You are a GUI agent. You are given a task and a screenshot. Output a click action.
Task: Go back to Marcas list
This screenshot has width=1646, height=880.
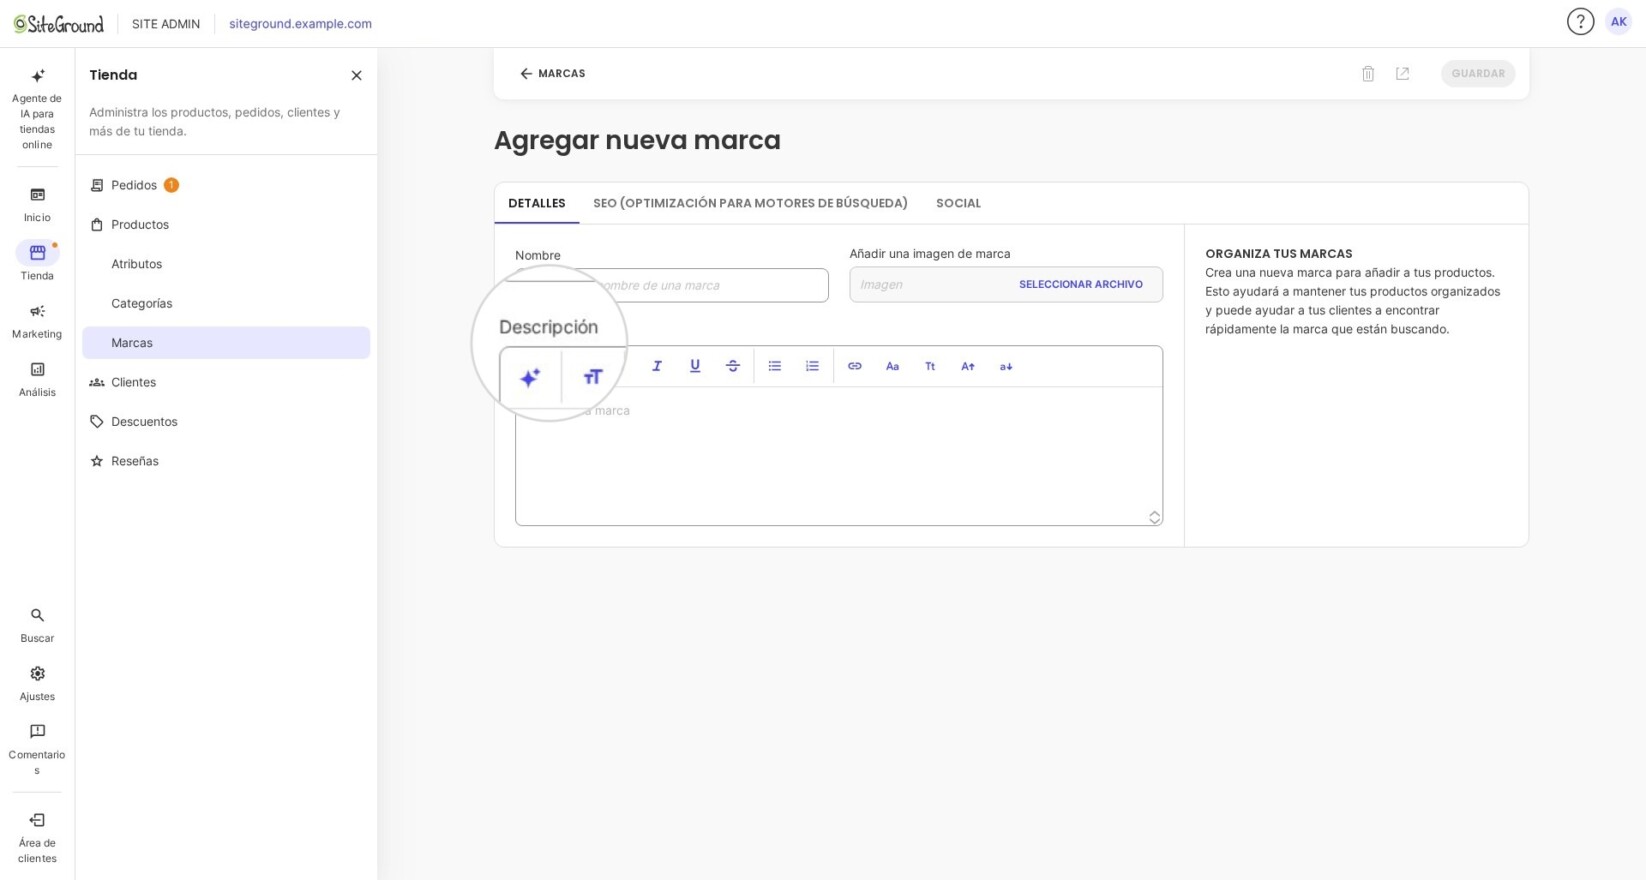553,73
